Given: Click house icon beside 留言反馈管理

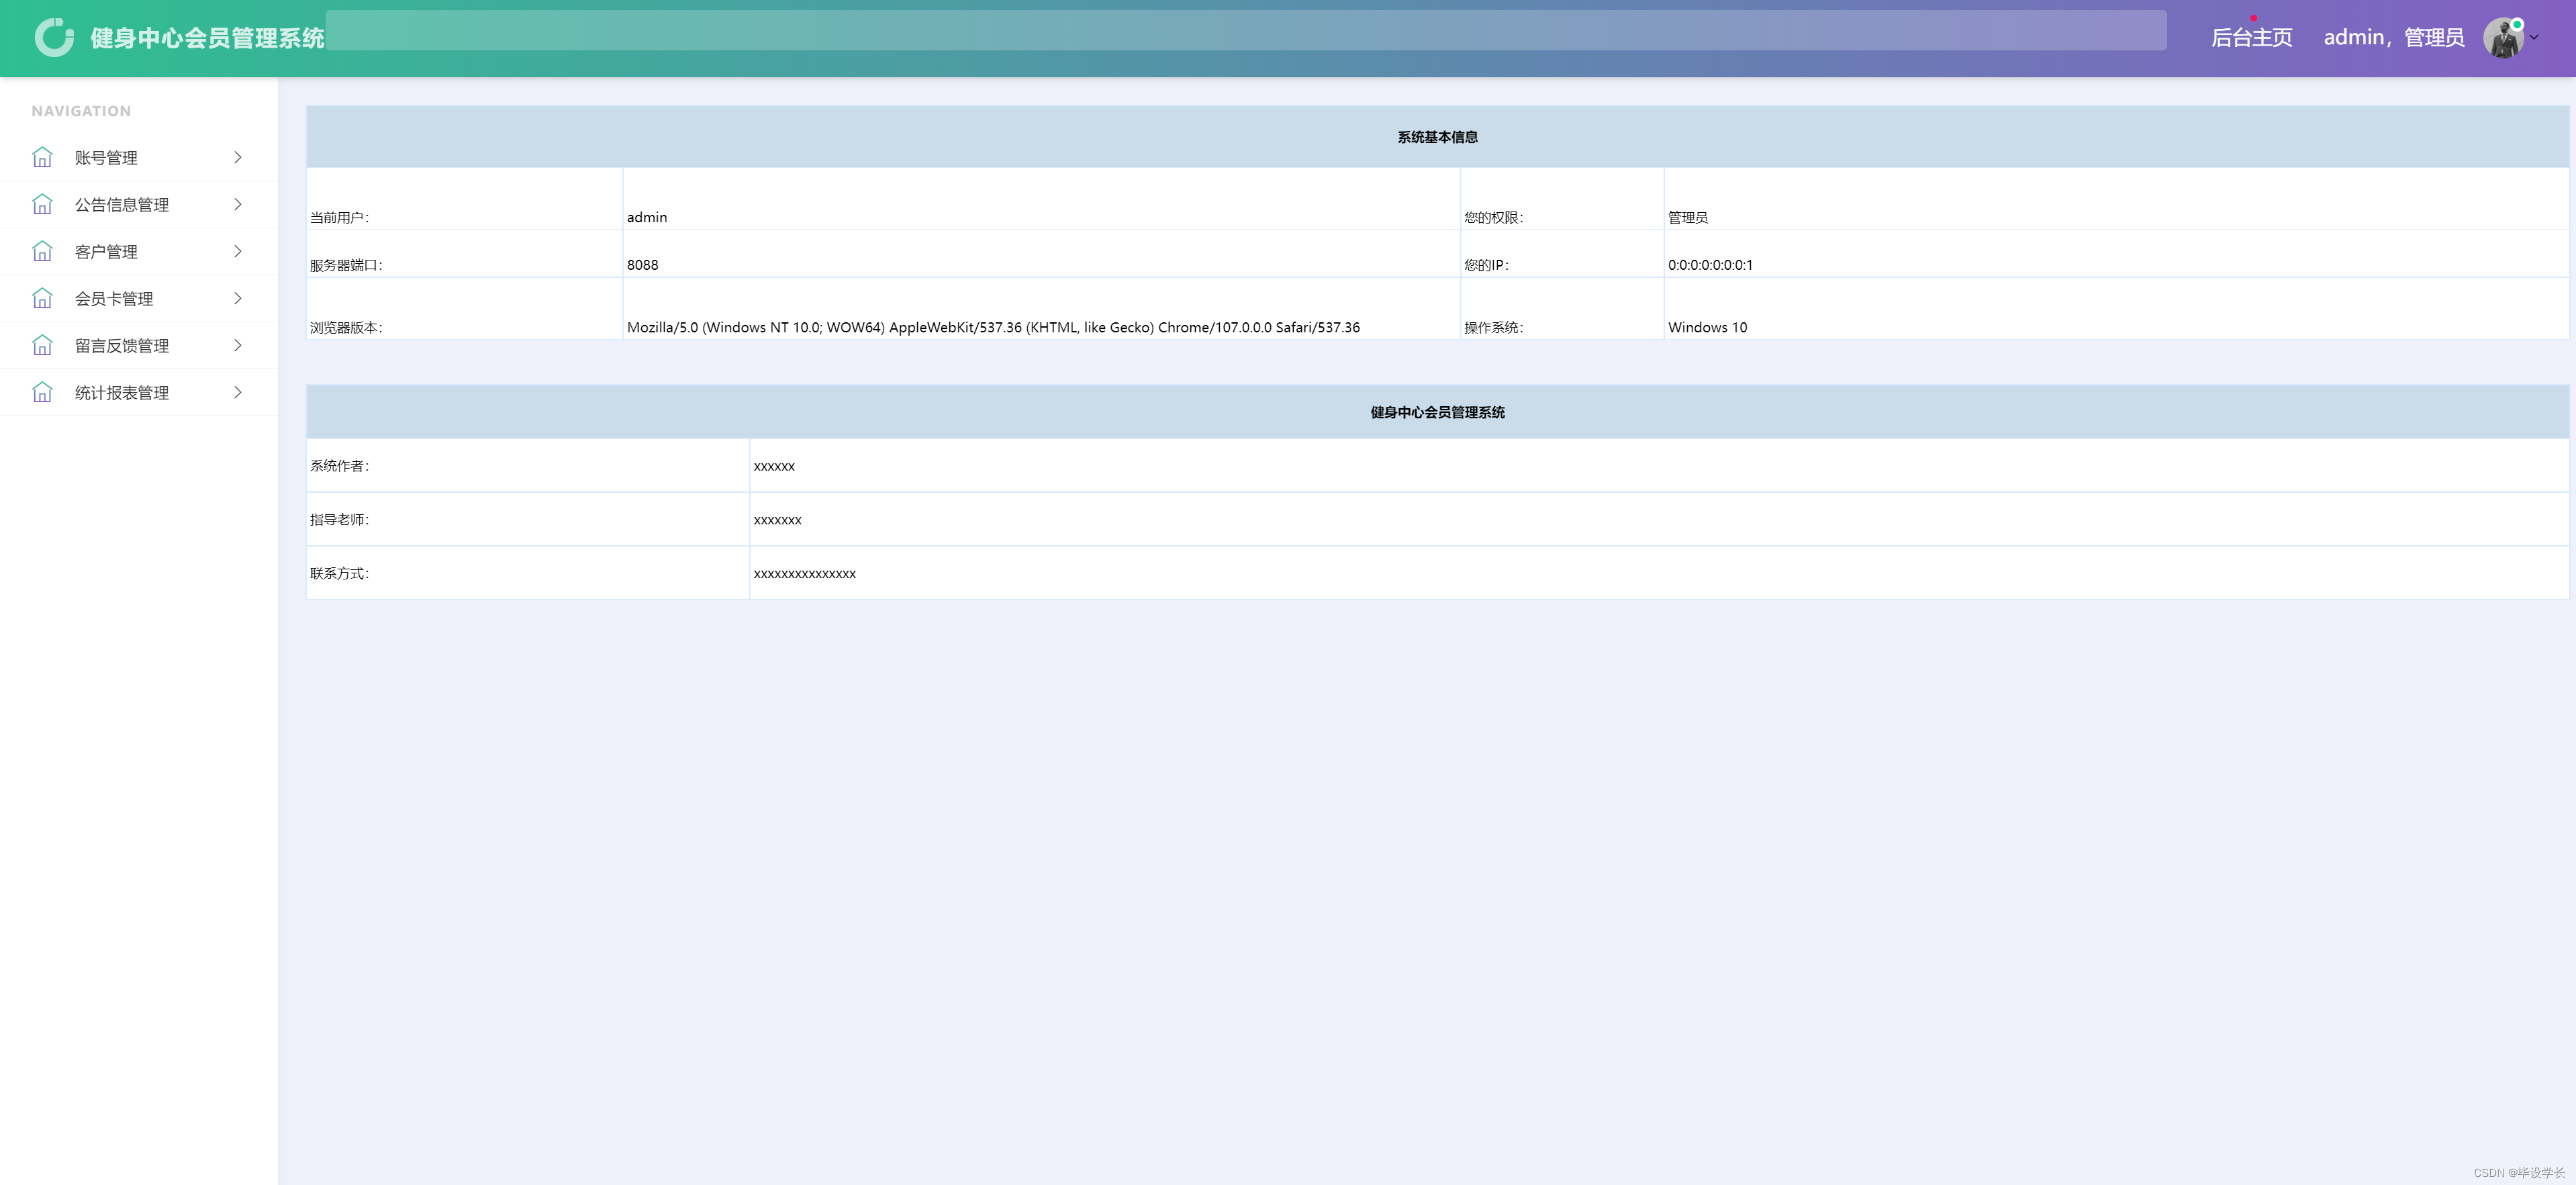Looking at the screenshot, I should pyautogui.click(x=42, y=346).
